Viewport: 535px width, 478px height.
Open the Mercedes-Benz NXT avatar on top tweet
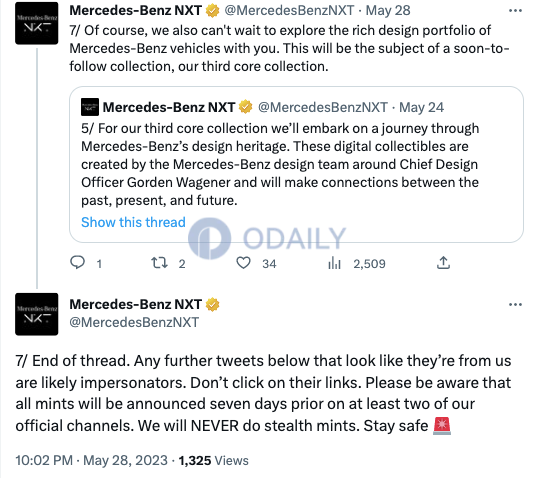37,23
